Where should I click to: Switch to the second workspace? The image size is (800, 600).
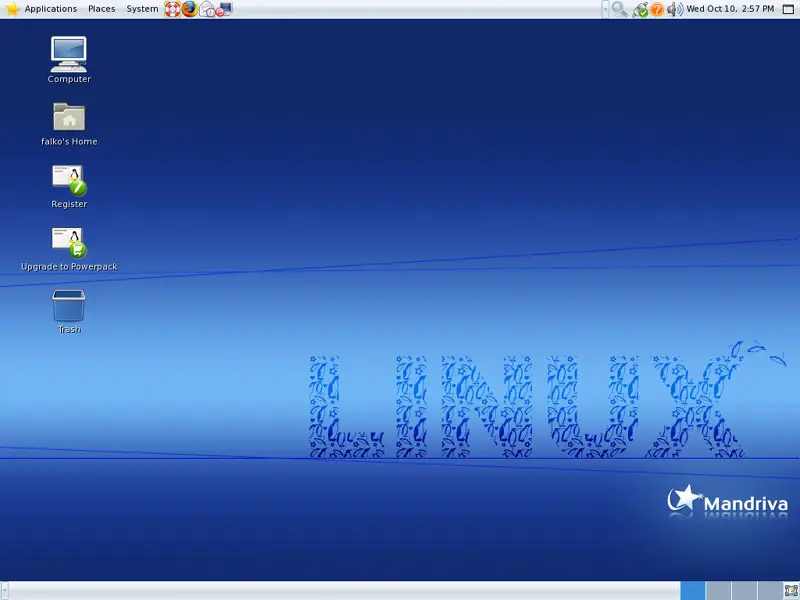(x=718, y=591)
